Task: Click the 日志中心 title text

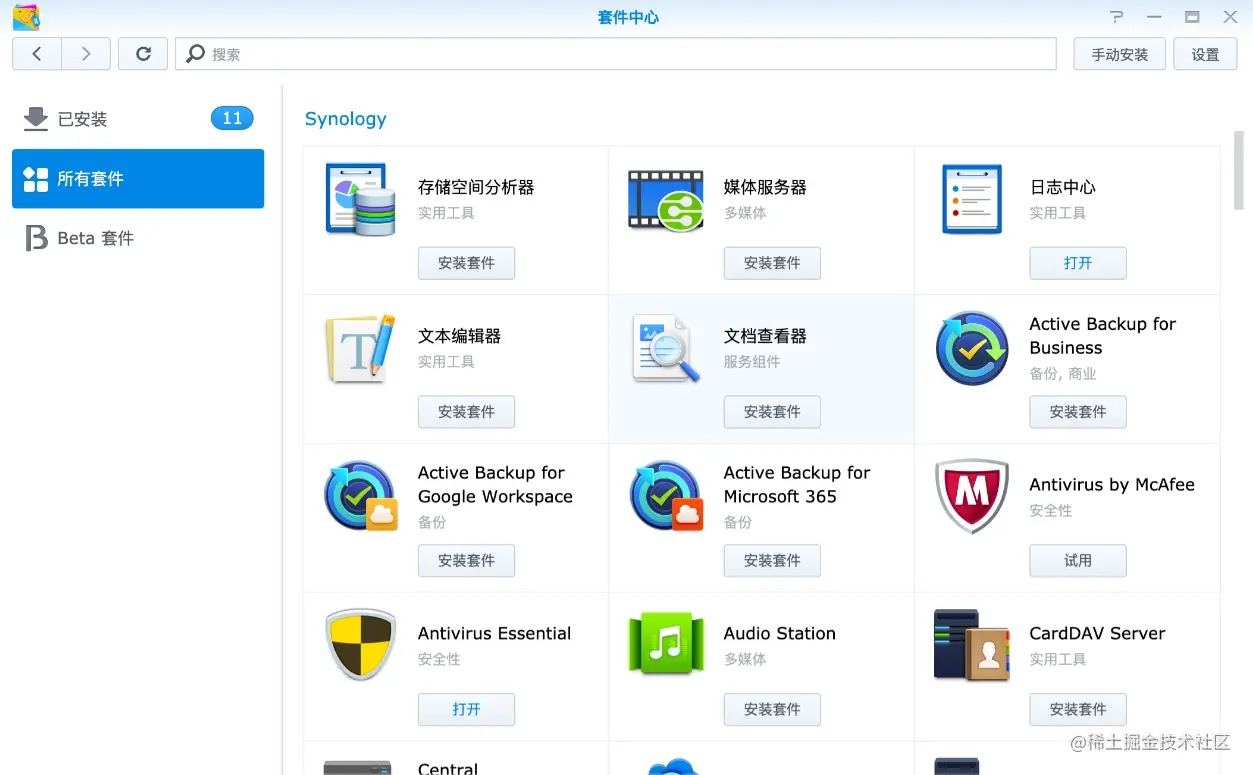Action: (1062, 187)
